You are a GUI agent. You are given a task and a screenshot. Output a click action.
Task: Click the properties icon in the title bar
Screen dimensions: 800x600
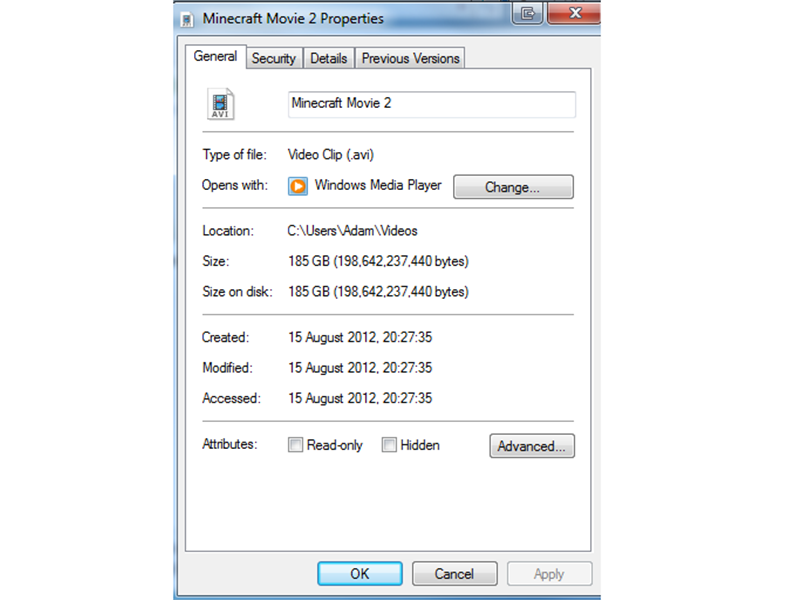click(x=185, y=17)
